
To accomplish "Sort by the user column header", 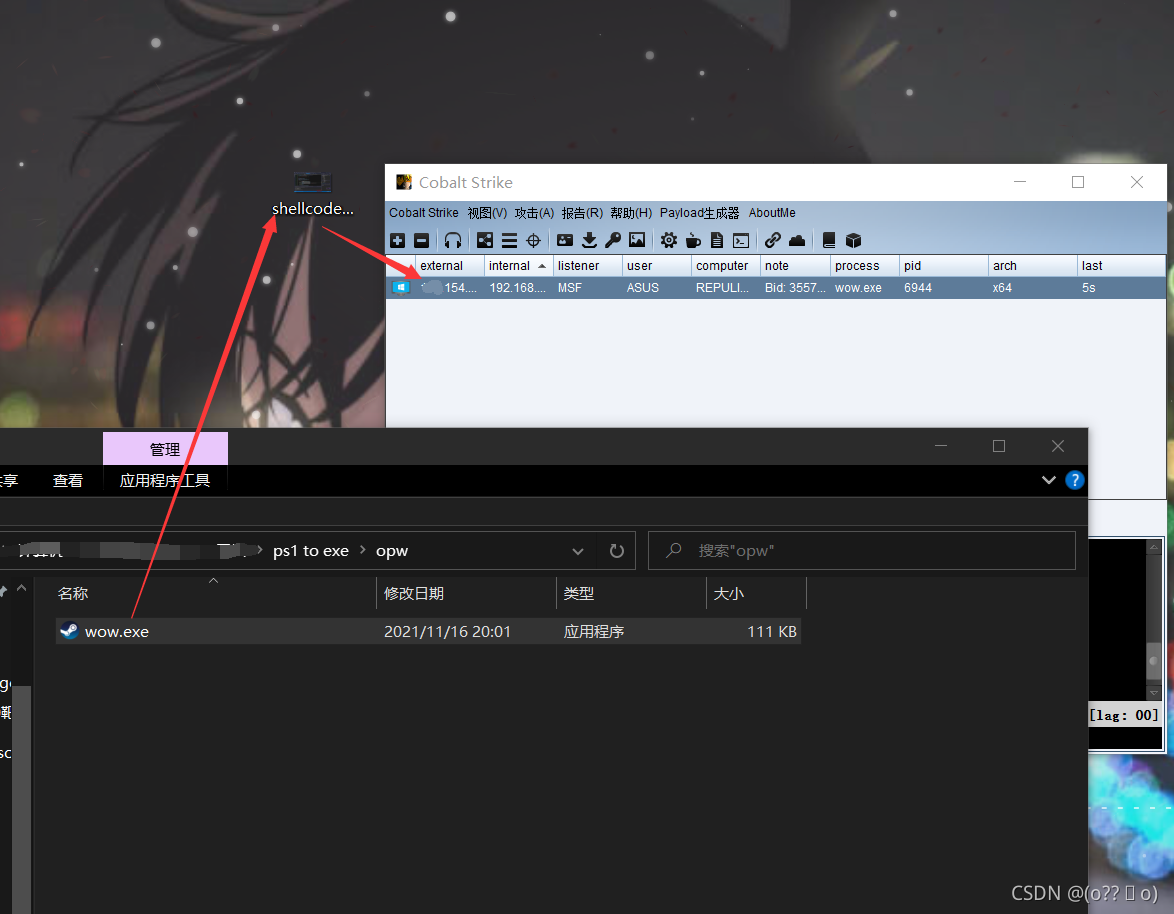I will (x=657, y=266).
